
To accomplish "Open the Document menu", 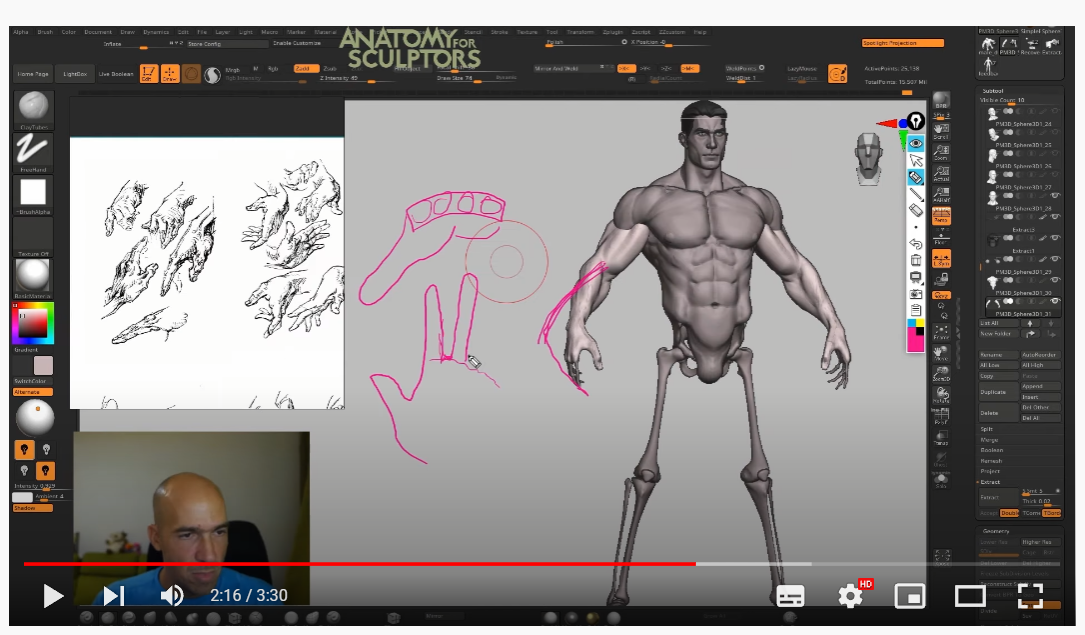I will [98, 32].
